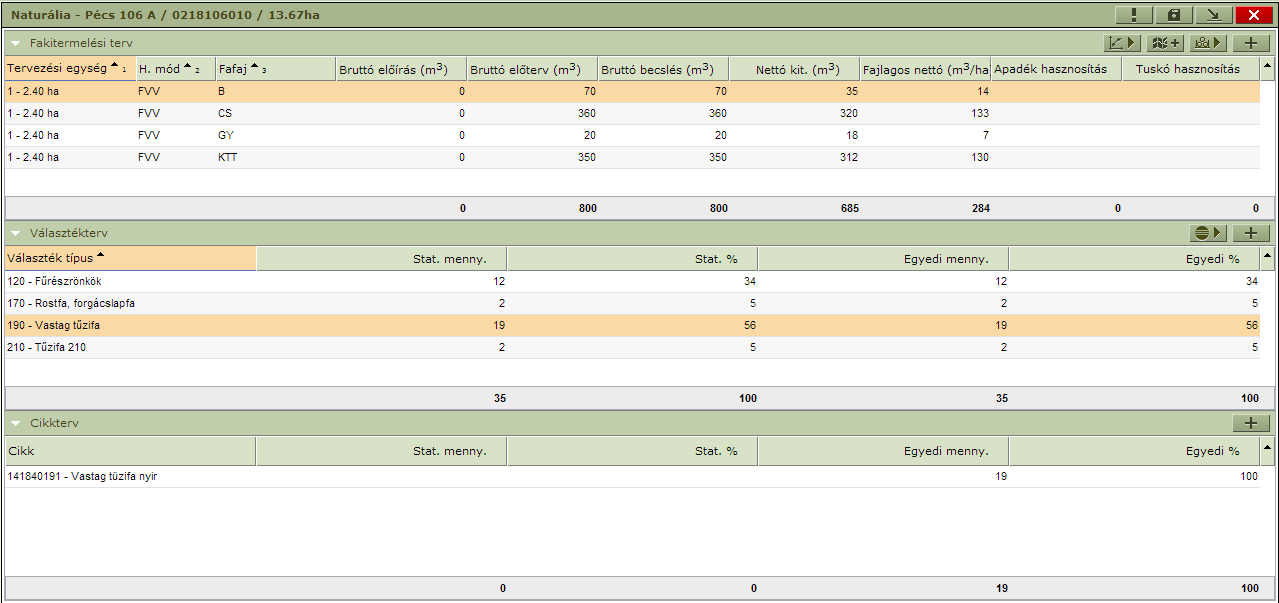Screen dimensions: 1279x603
Task: Click Stat. menny. header in Választékterv
Action: 382,258
